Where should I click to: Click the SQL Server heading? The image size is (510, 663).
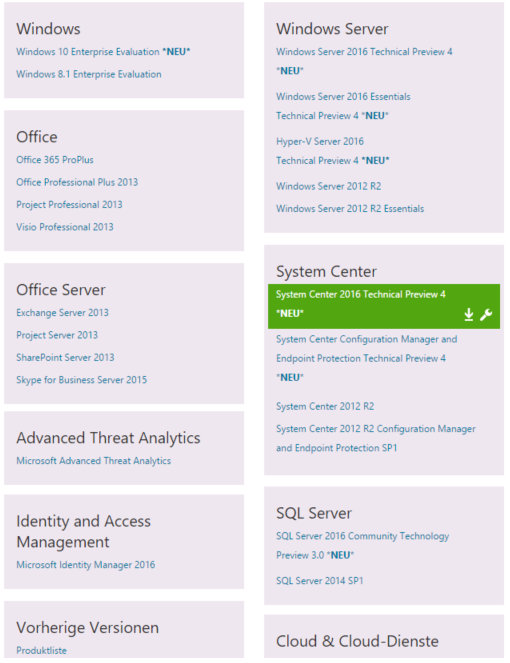(314, 513)
